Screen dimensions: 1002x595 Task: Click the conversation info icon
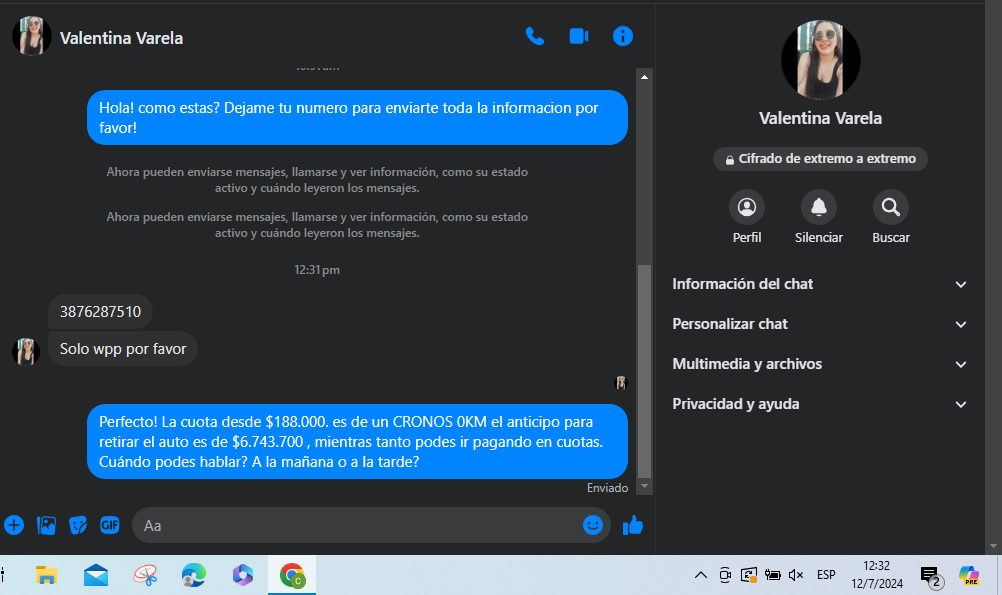point(622,37)
